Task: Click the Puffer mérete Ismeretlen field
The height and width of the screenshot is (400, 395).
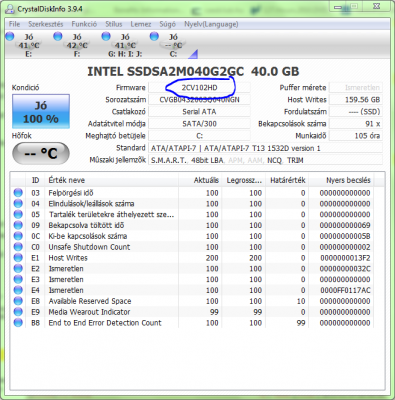Action: tap(356, 88)
